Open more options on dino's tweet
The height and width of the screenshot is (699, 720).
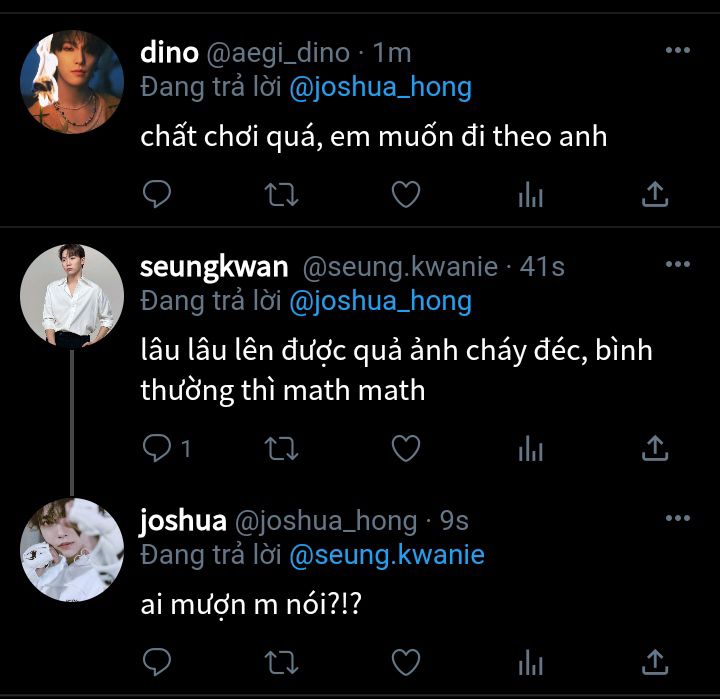pos(678,50)
